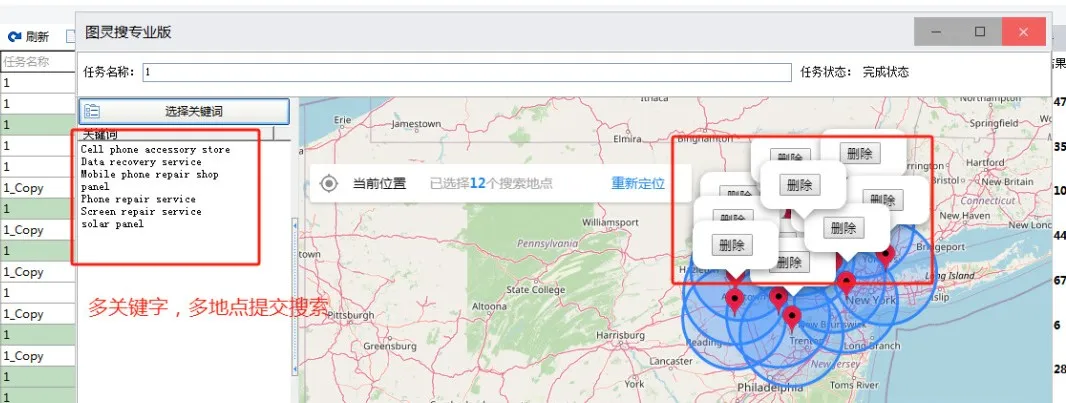1066x403 pixels.
Task: Click the State College map label
Action: point(536,290)
